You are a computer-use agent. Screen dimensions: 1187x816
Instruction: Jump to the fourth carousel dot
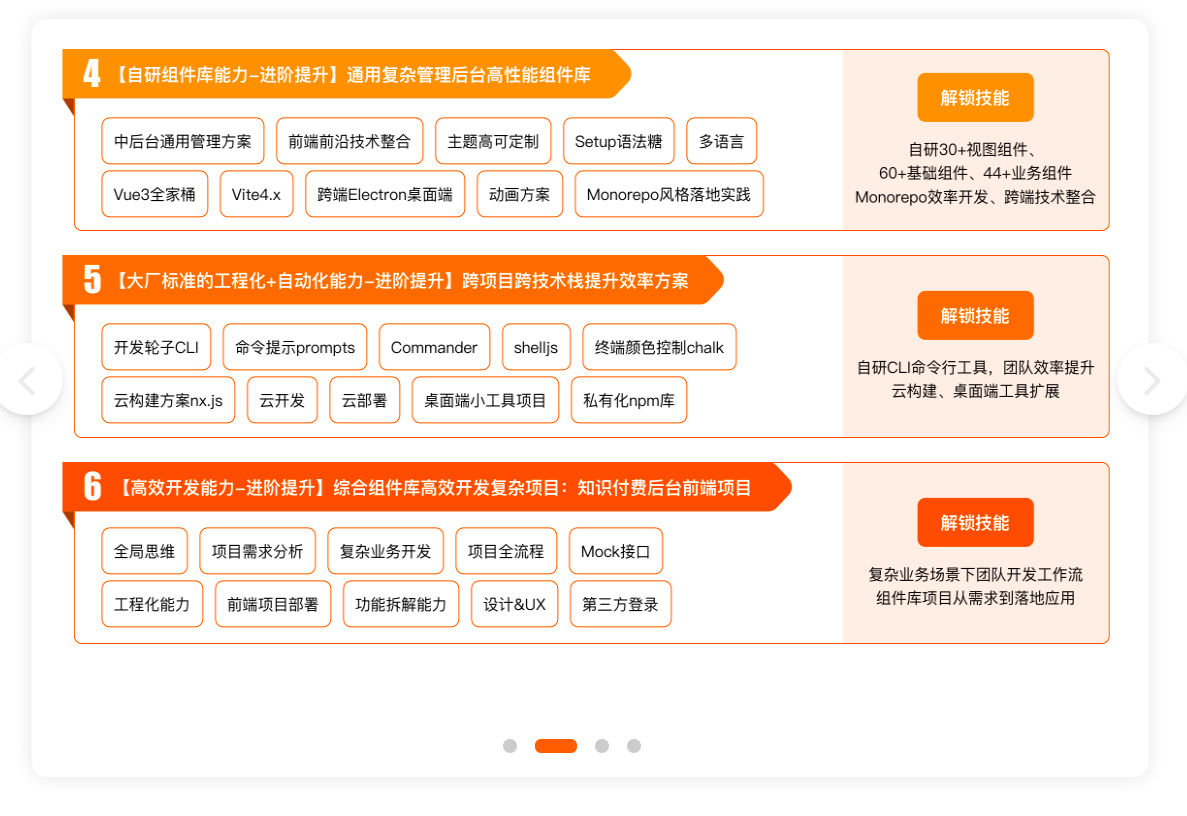point(634,746)
